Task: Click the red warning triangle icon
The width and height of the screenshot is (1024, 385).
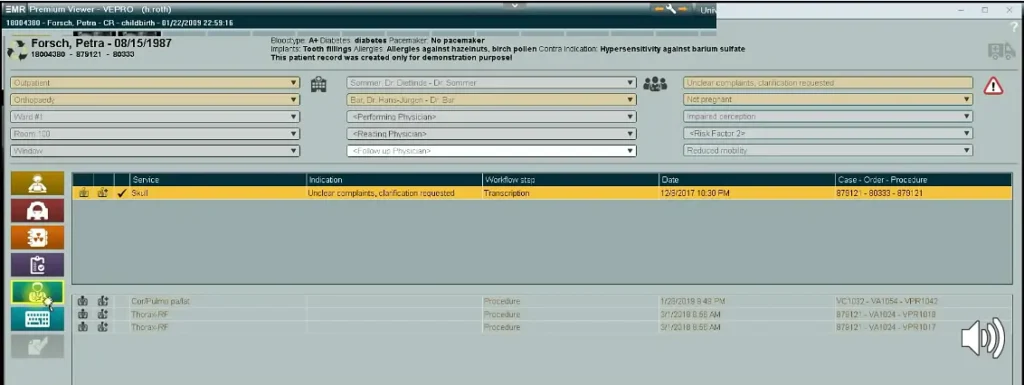Action: pyautogui.click(x=993, y=85)
